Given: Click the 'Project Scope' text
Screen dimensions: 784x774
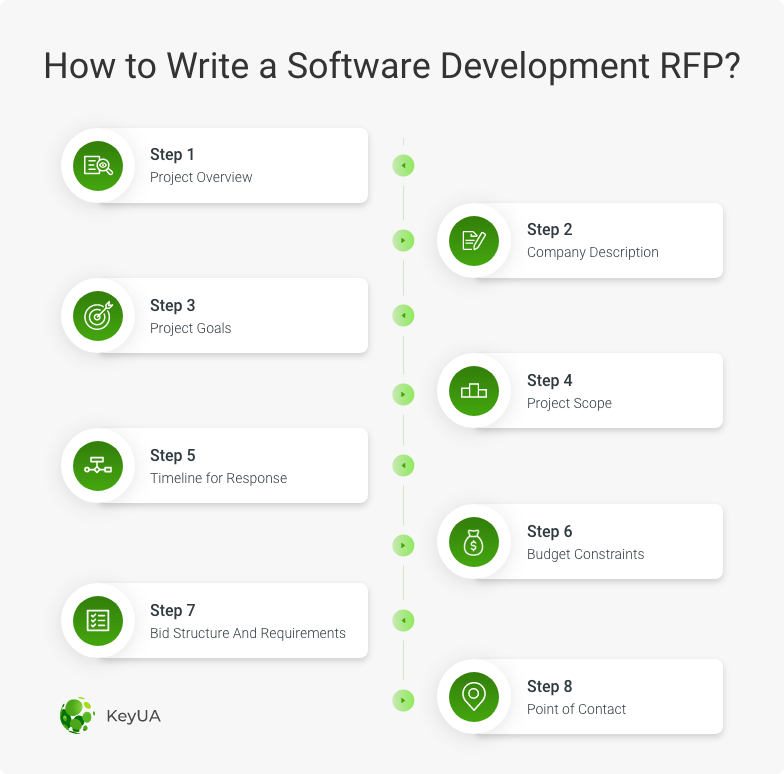Looking at the screenshot, I should pyautogui.click(x=569, y=404).
